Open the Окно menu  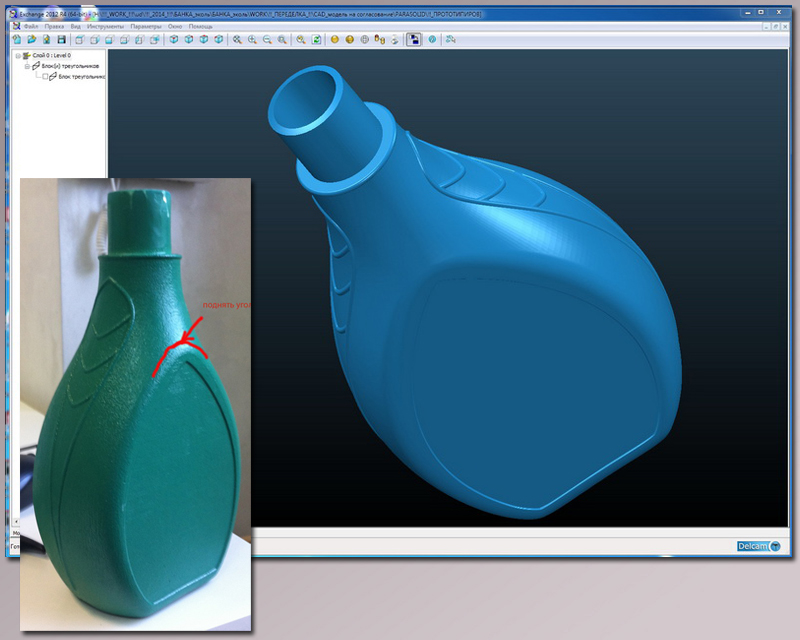(175, 26)
